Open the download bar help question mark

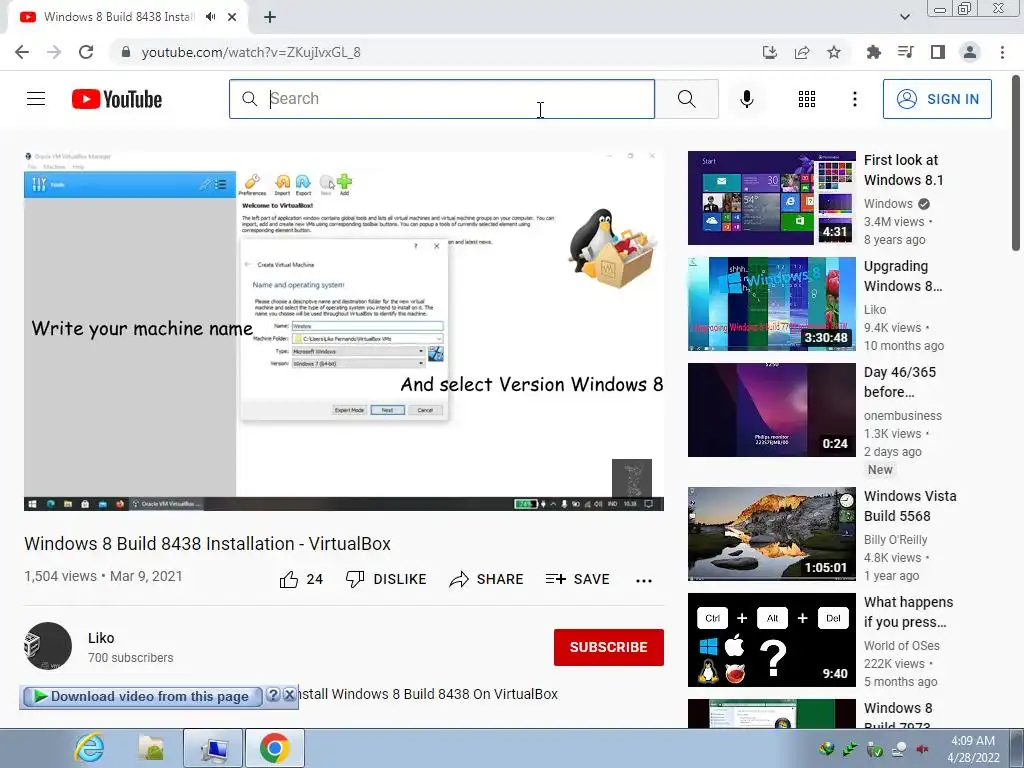(x=274, y=695)
